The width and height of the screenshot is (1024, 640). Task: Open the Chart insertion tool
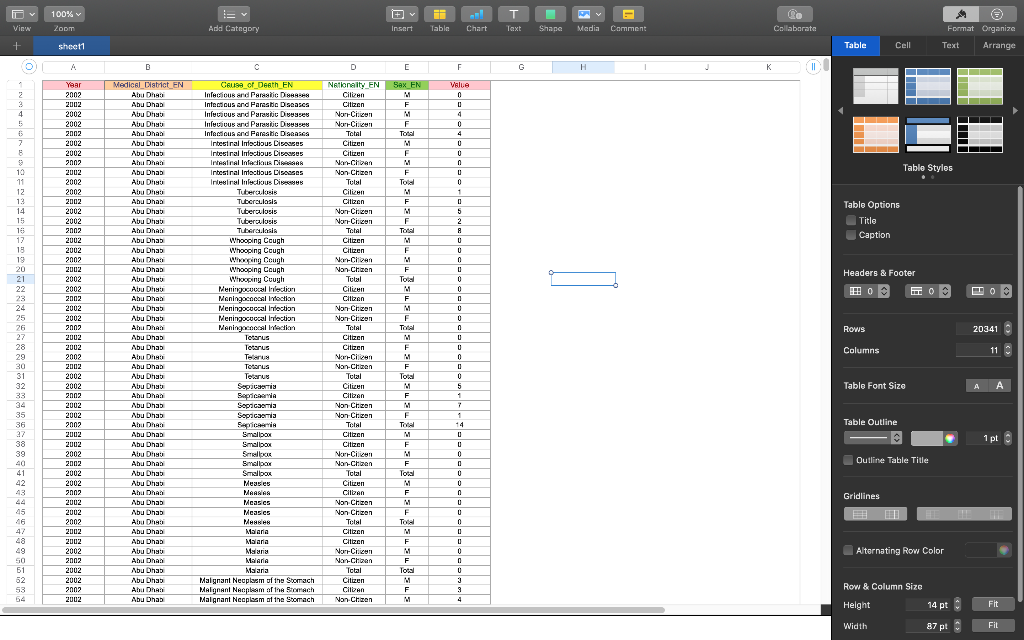476,14
